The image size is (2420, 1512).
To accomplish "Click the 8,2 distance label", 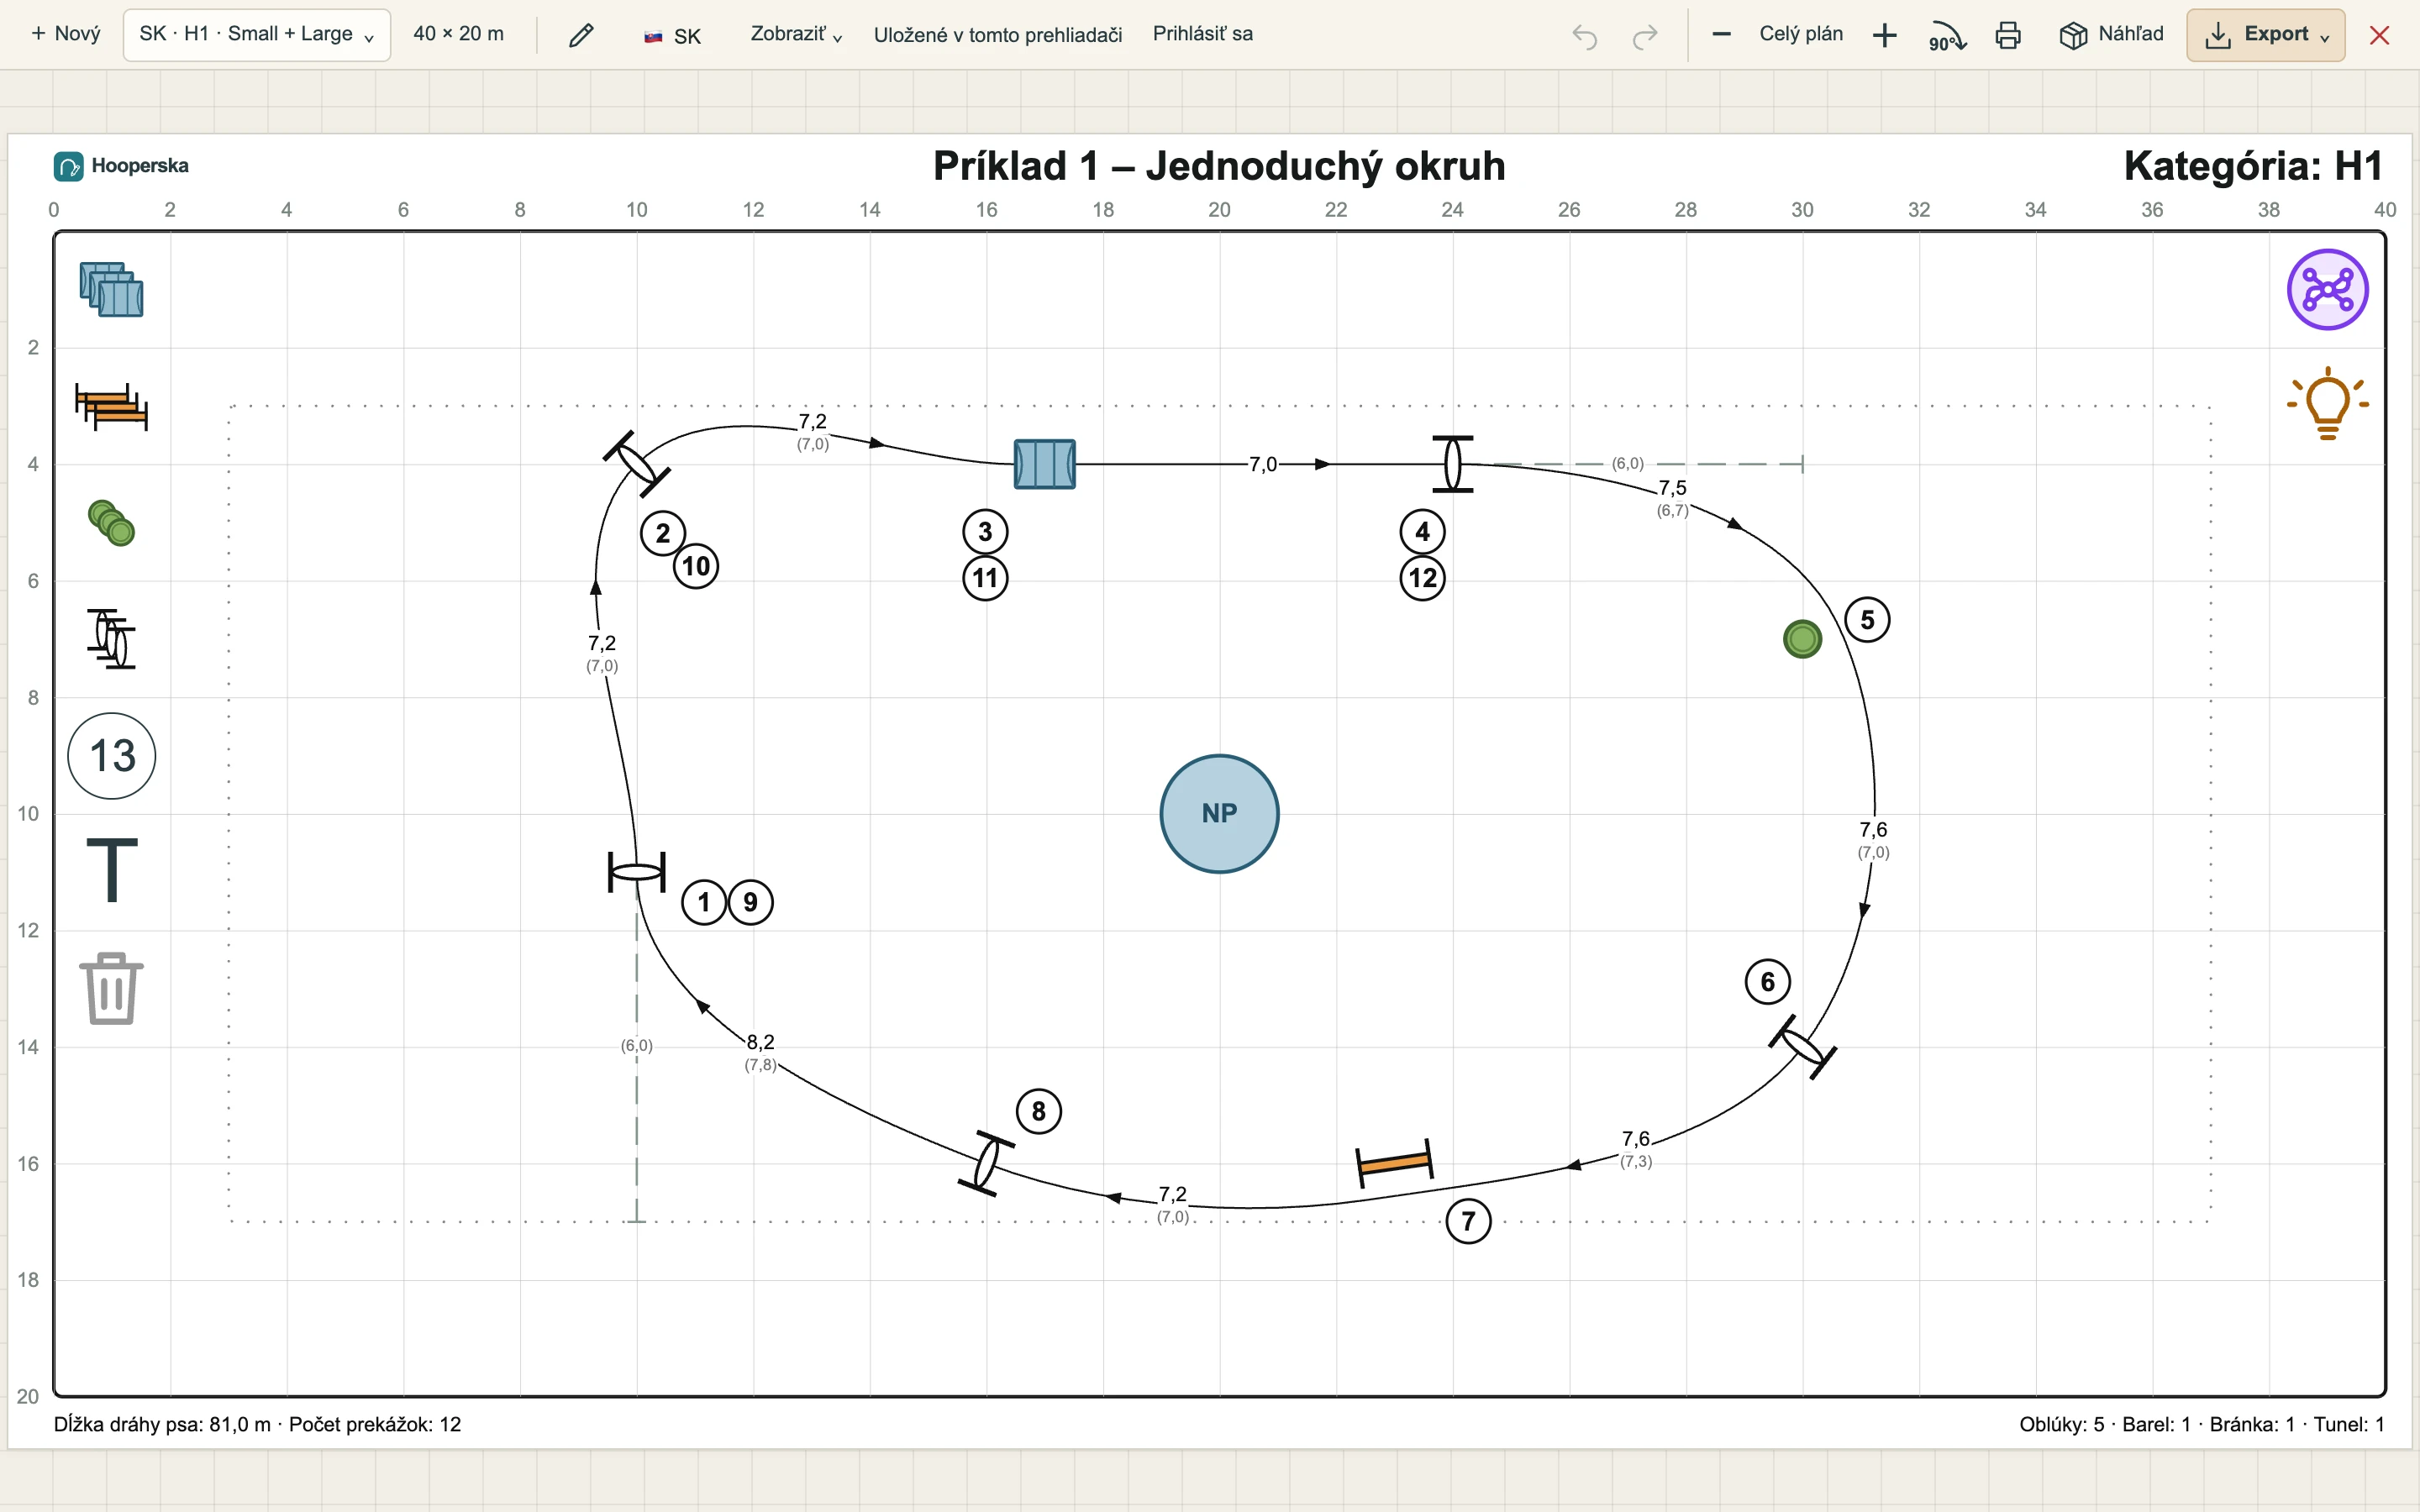I will point(760,1042).
